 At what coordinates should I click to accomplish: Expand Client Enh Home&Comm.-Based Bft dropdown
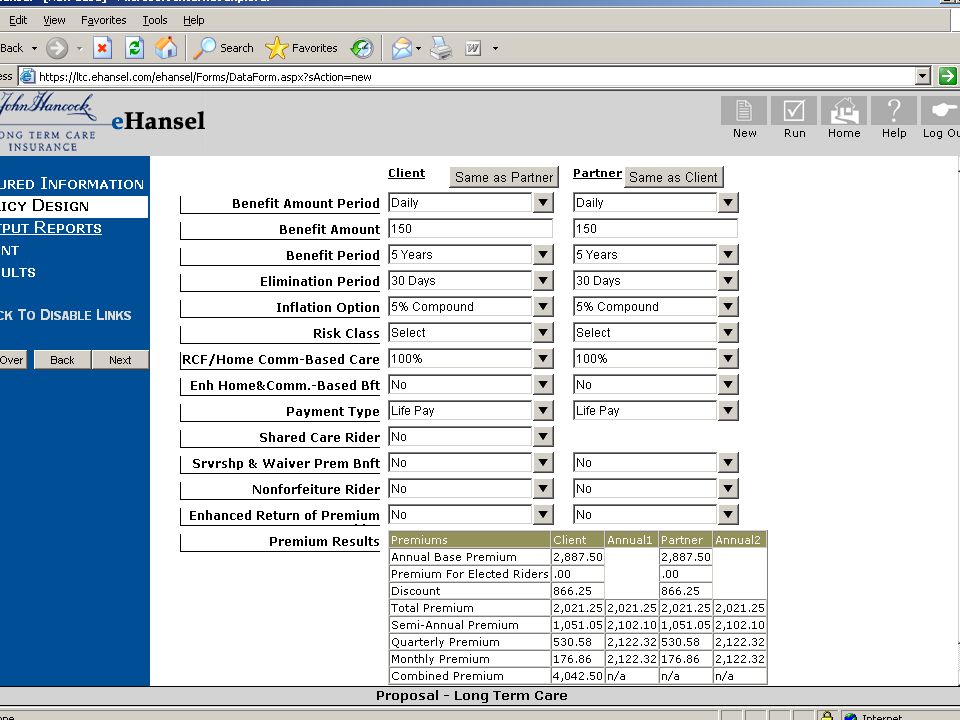coord(543,384)
